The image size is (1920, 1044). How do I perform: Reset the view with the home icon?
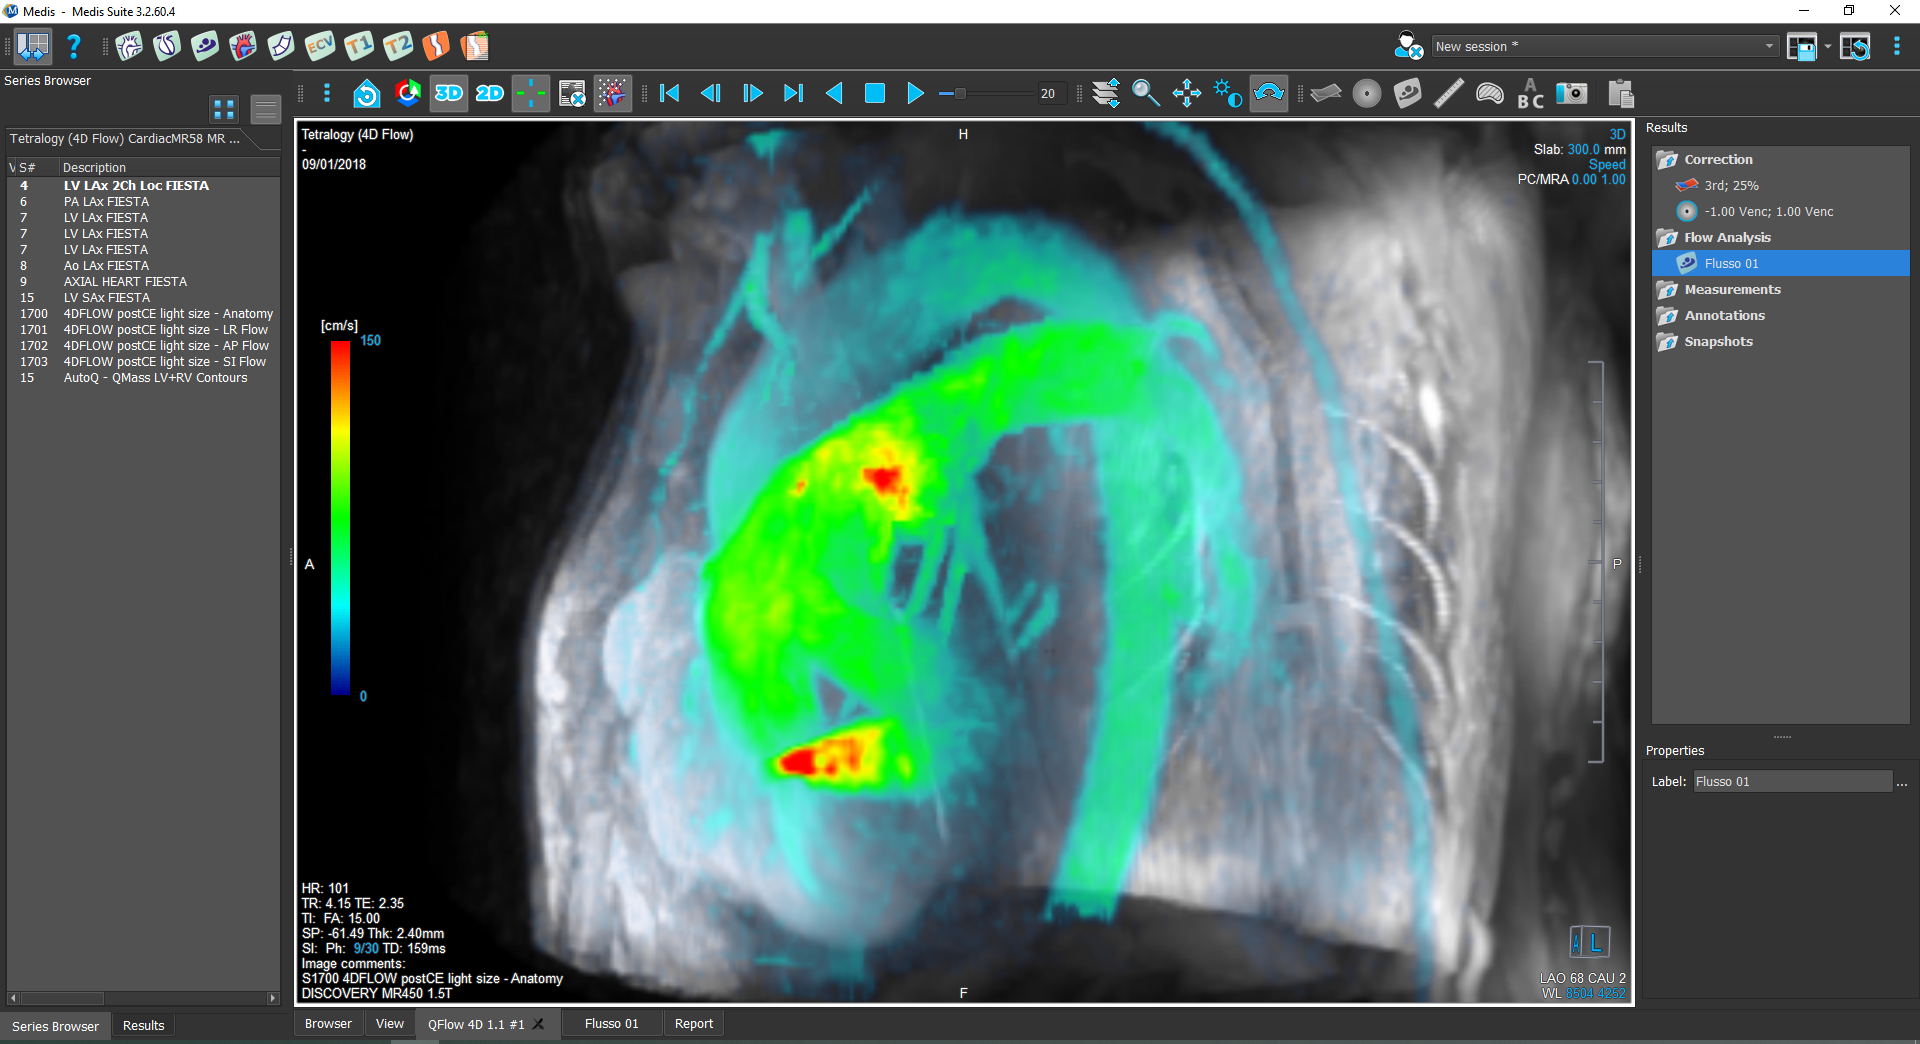coord(367,93)
